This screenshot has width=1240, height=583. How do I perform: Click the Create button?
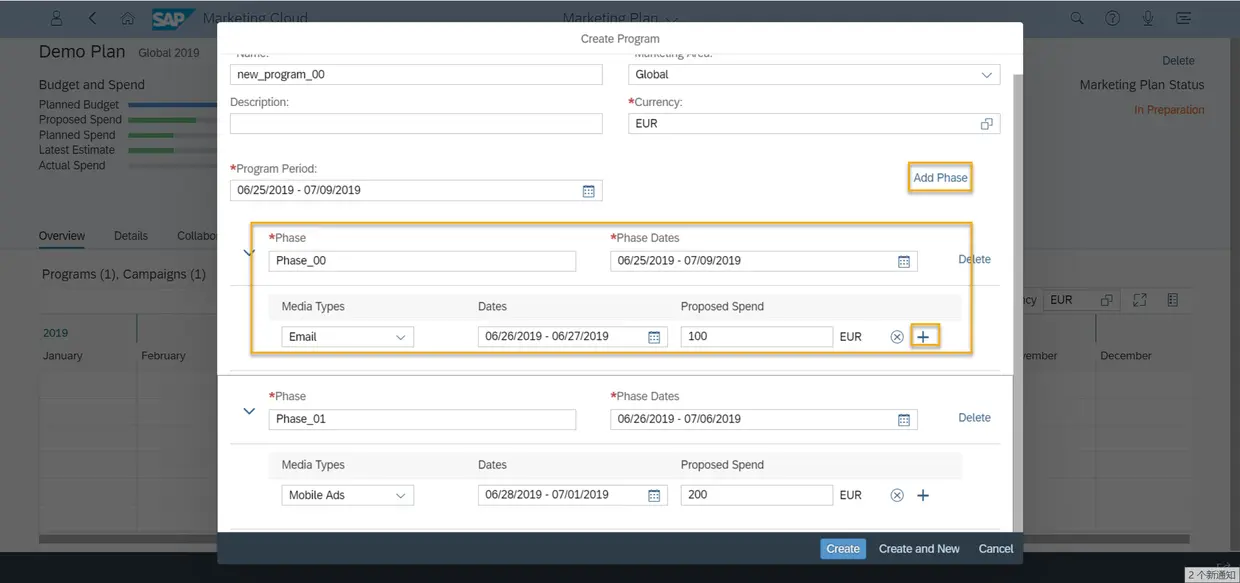coord(843,549)
